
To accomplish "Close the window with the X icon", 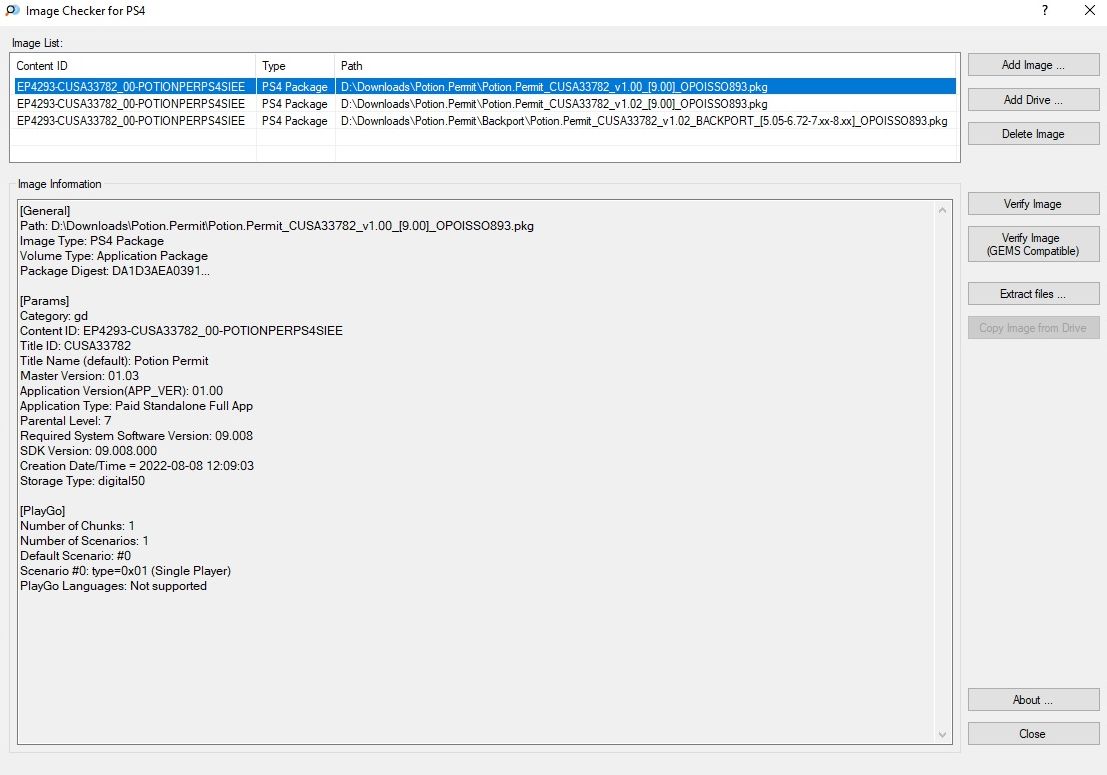I will (1089, 11).
